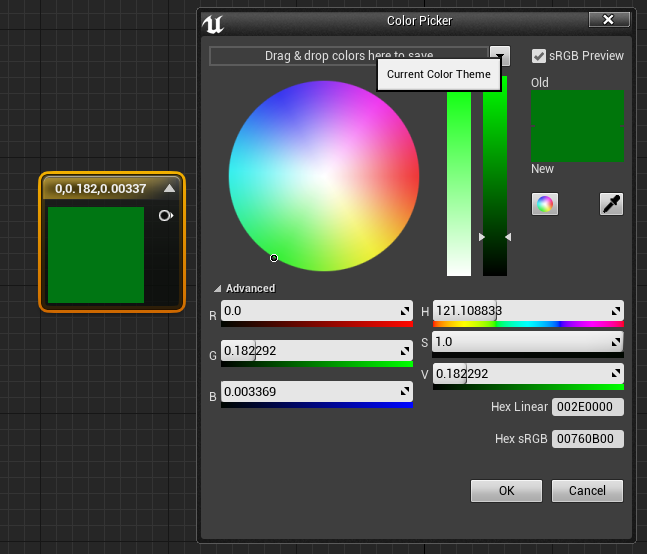Click the B field's expand arrow

[x=405, y=391]
